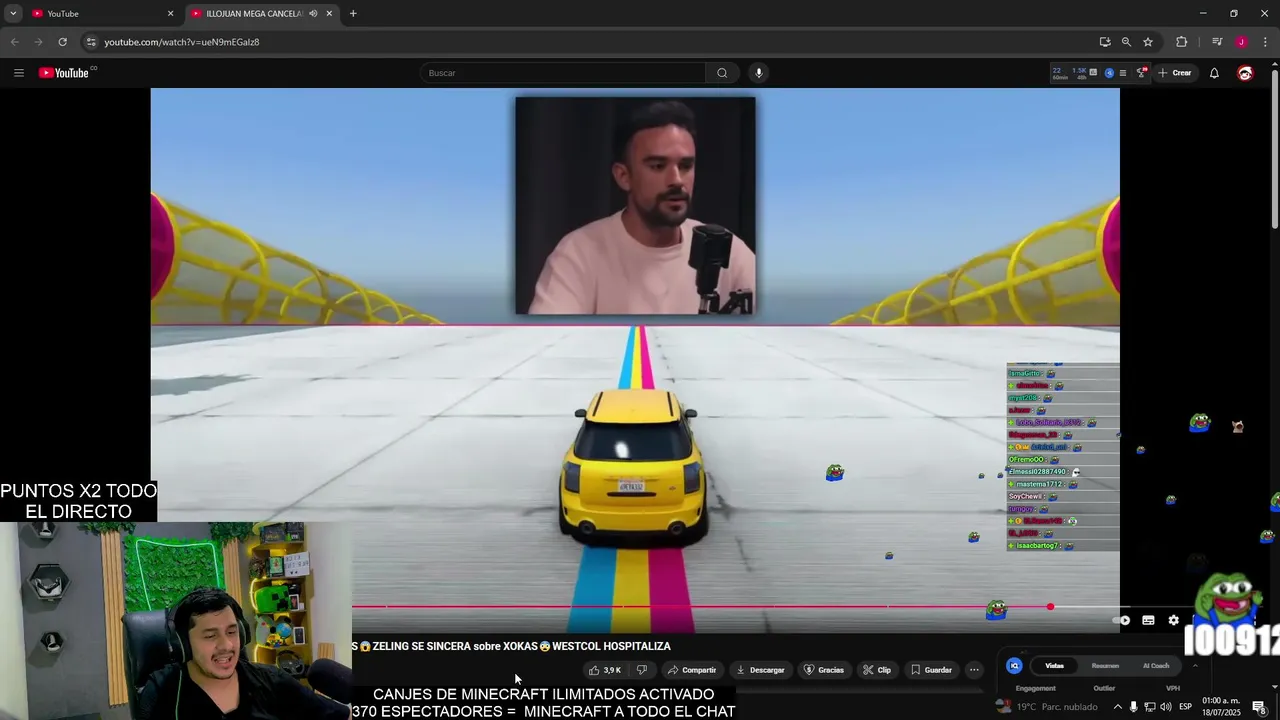Open more actions ellipsis under video

tap(974, 670)
